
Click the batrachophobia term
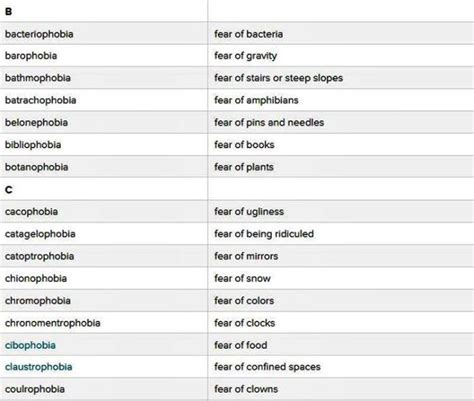41,100
